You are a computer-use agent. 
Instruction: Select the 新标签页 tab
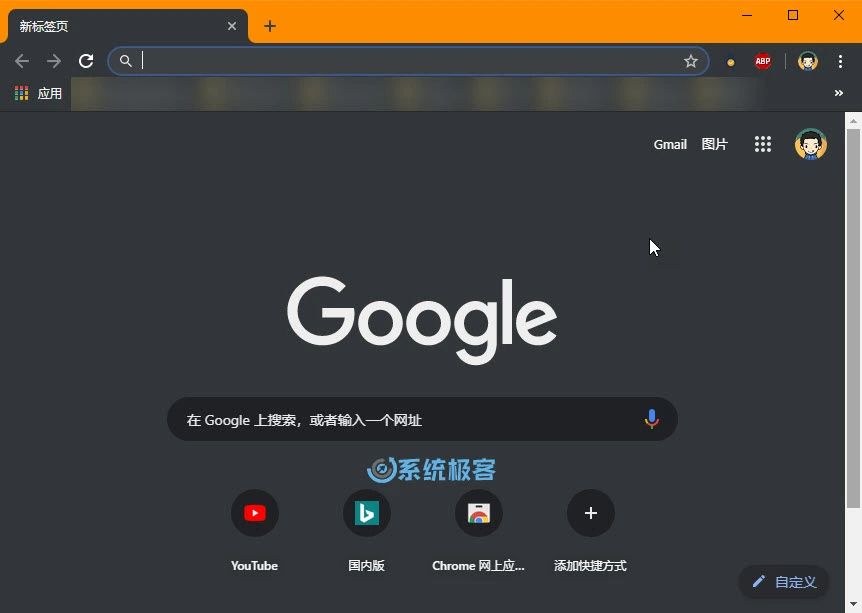click(128, 26)
